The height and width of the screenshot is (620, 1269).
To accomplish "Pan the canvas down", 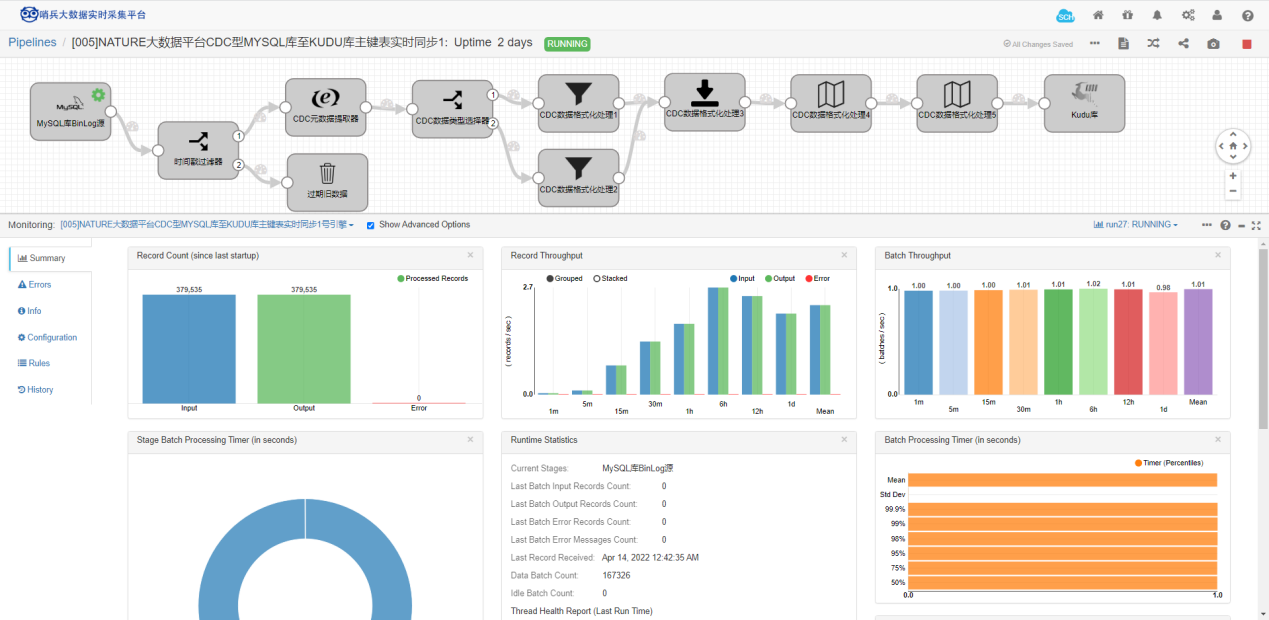I will (x=1233, y=158).
